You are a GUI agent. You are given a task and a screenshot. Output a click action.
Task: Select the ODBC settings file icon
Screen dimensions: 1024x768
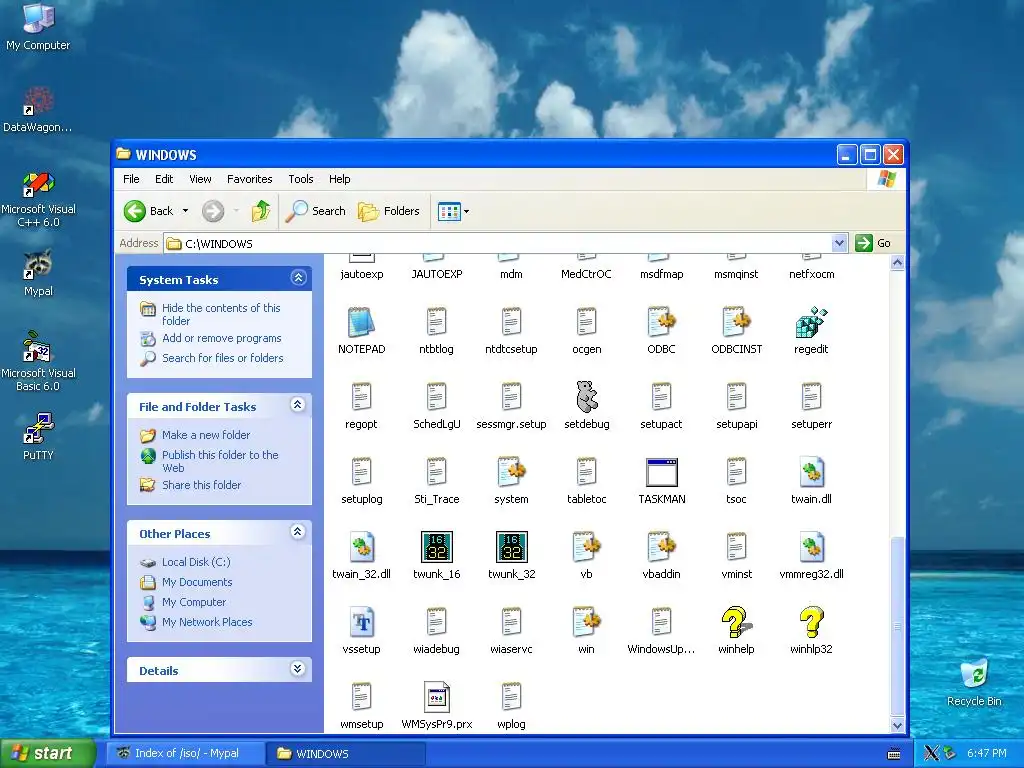pos(662,322)
